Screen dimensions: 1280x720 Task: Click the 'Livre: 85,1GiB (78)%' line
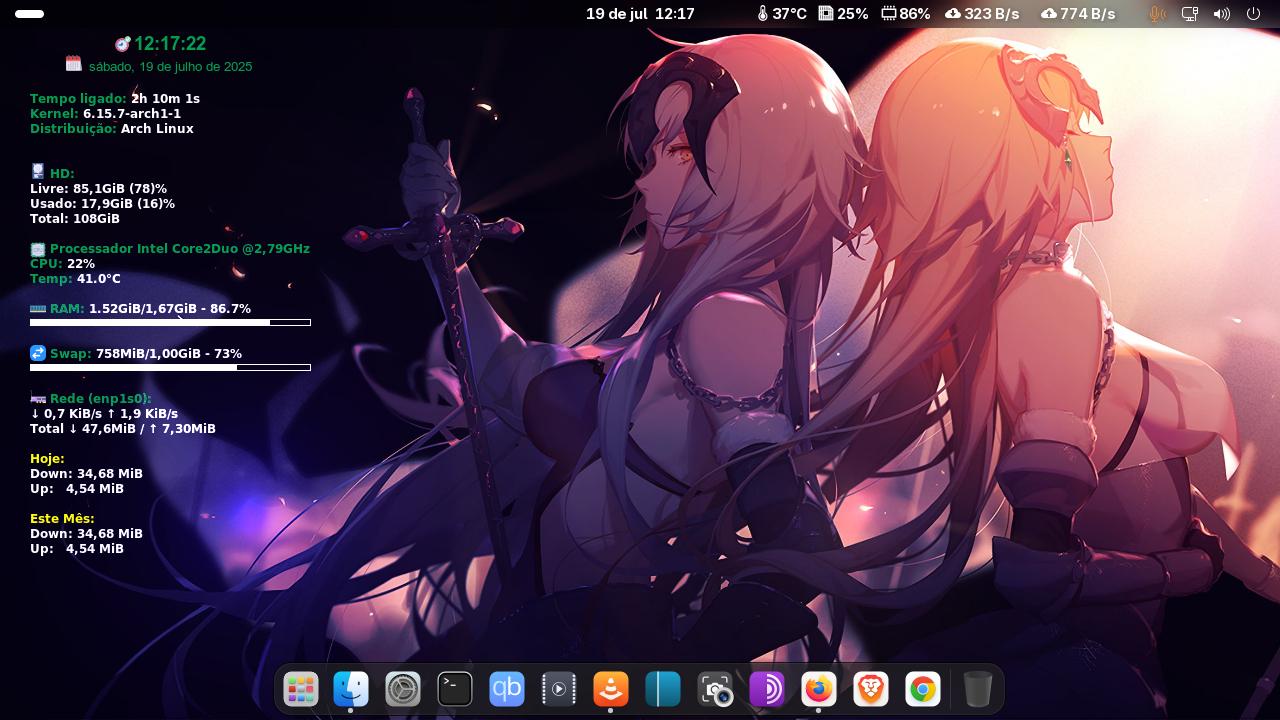pos(98,189)
